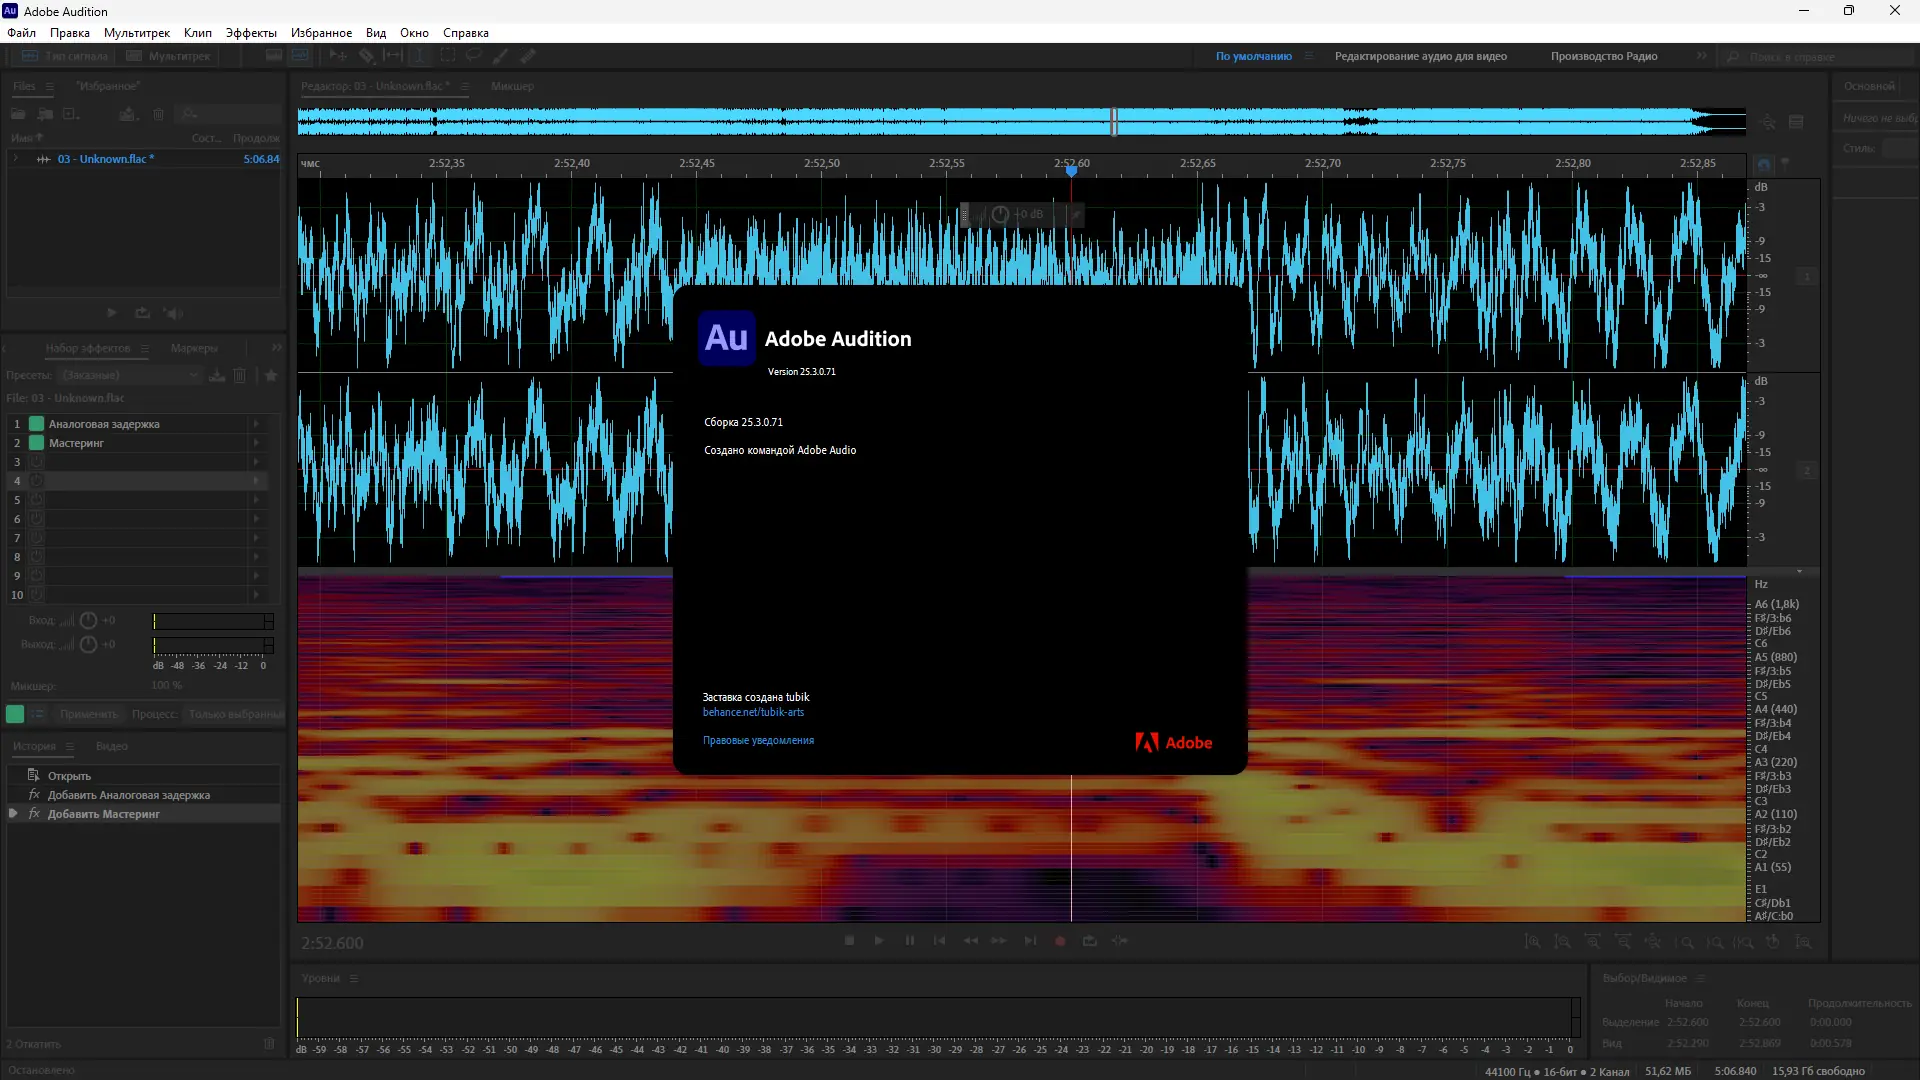
Task: Open the Пресеты dropdown
Action: pos(130,375)
